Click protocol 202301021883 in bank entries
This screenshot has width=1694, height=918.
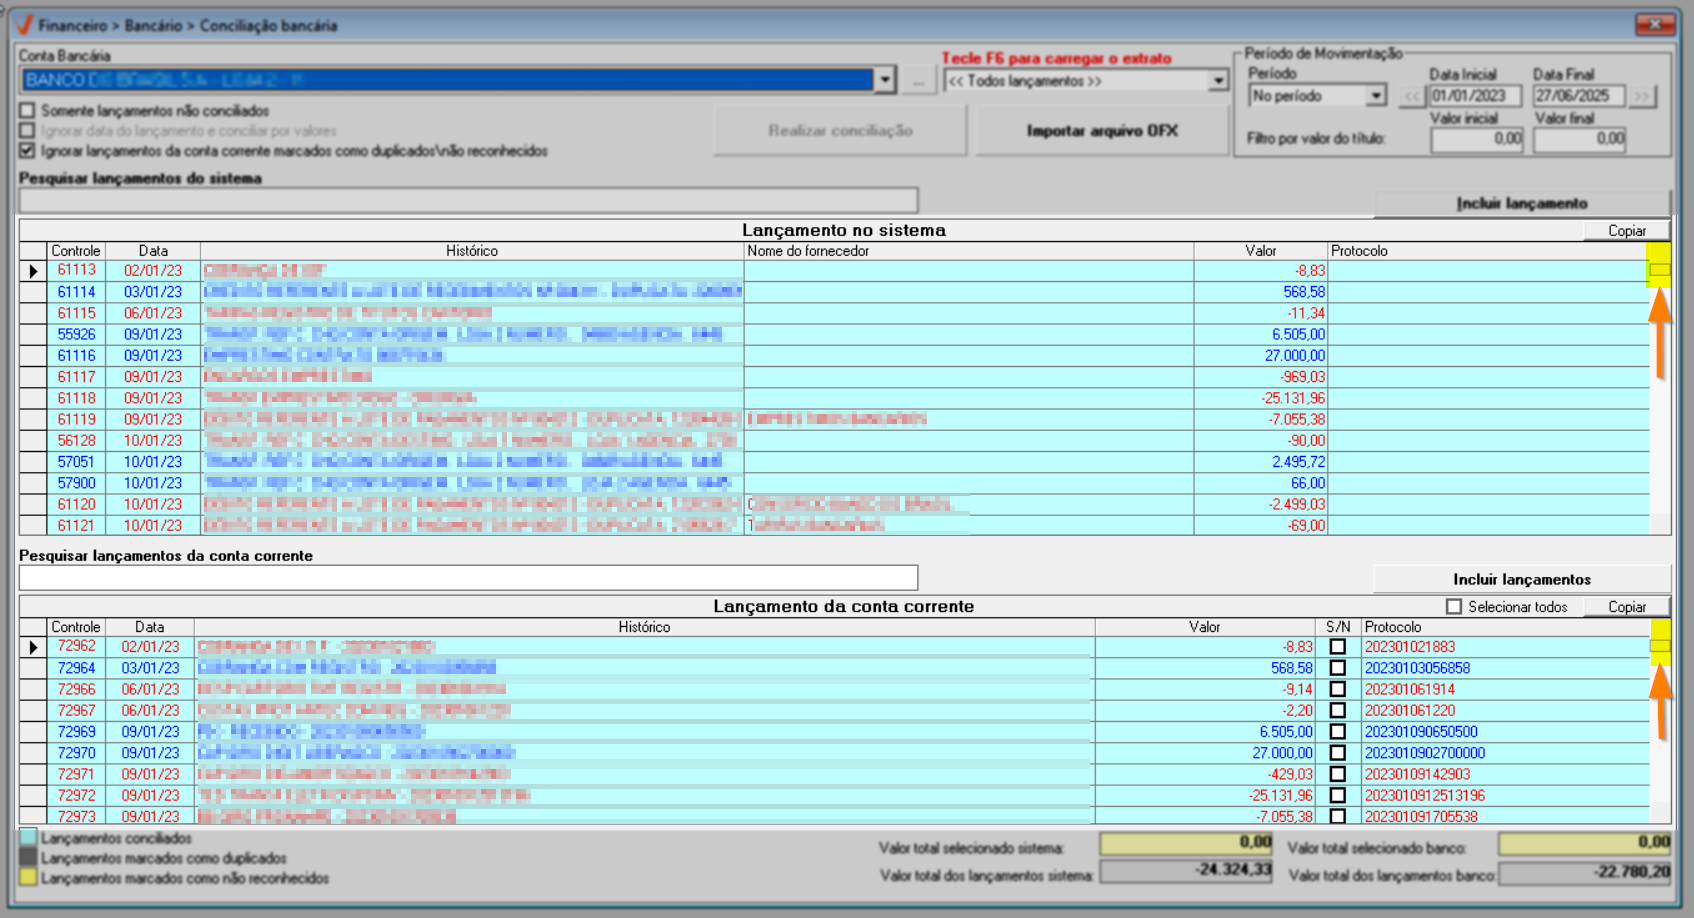click(x=1410, y=647)
